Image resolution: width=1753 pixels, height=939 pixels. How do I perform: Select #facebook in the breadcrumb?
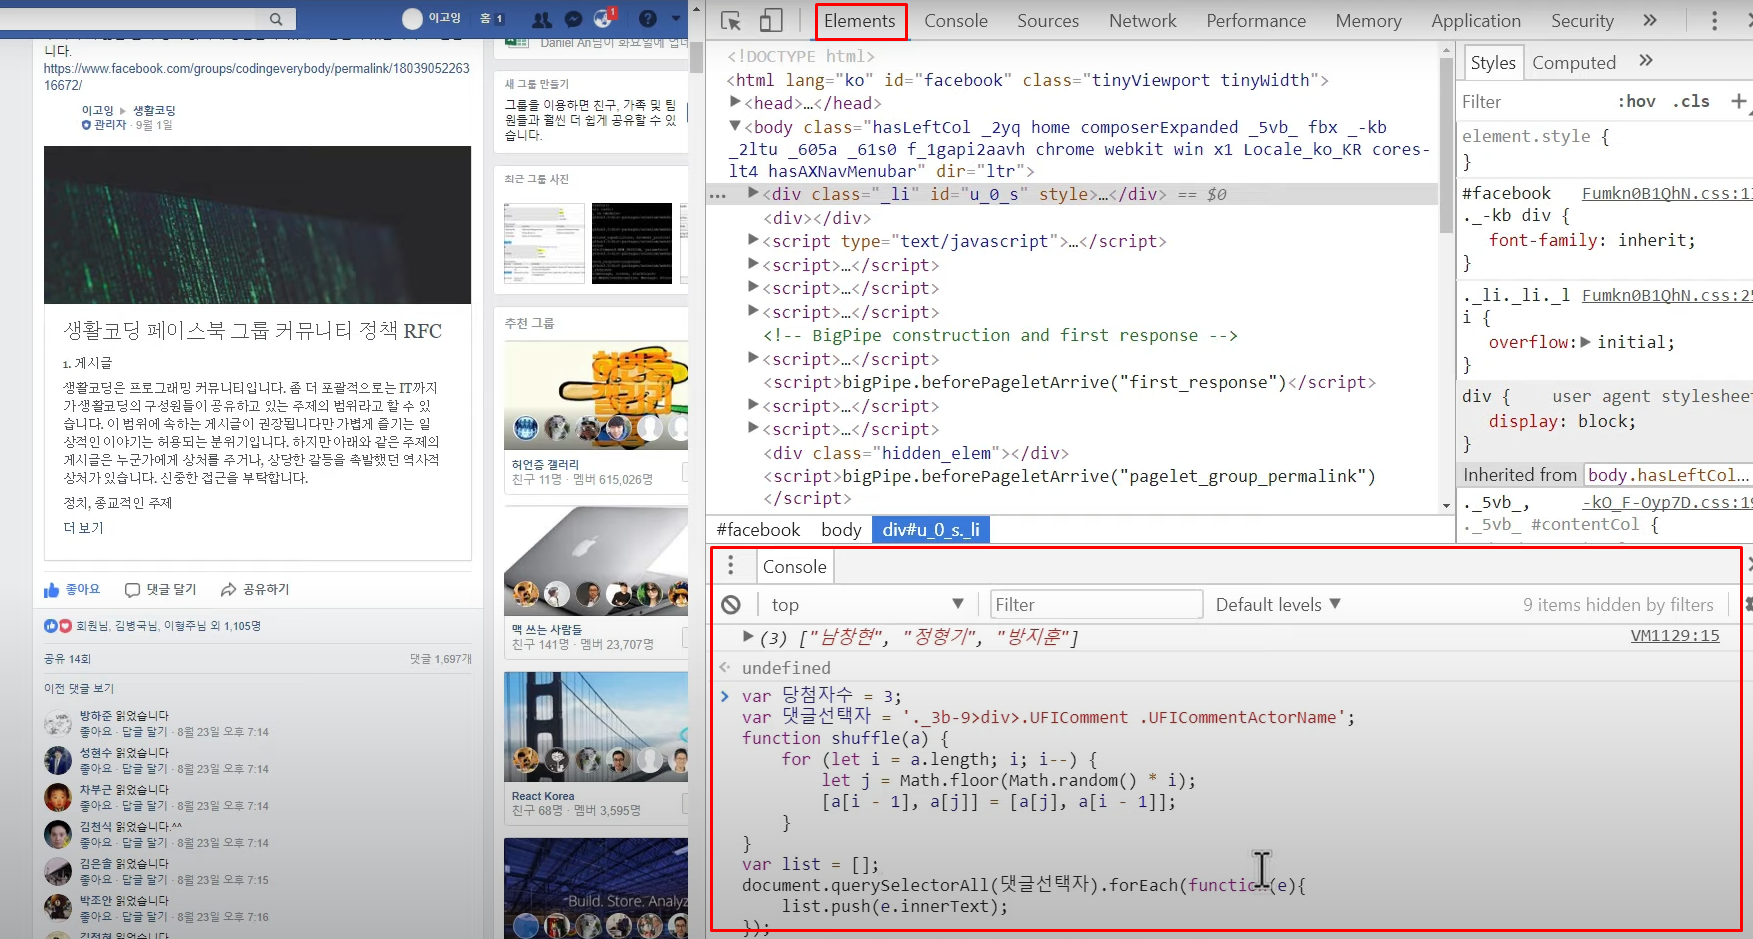758,530
